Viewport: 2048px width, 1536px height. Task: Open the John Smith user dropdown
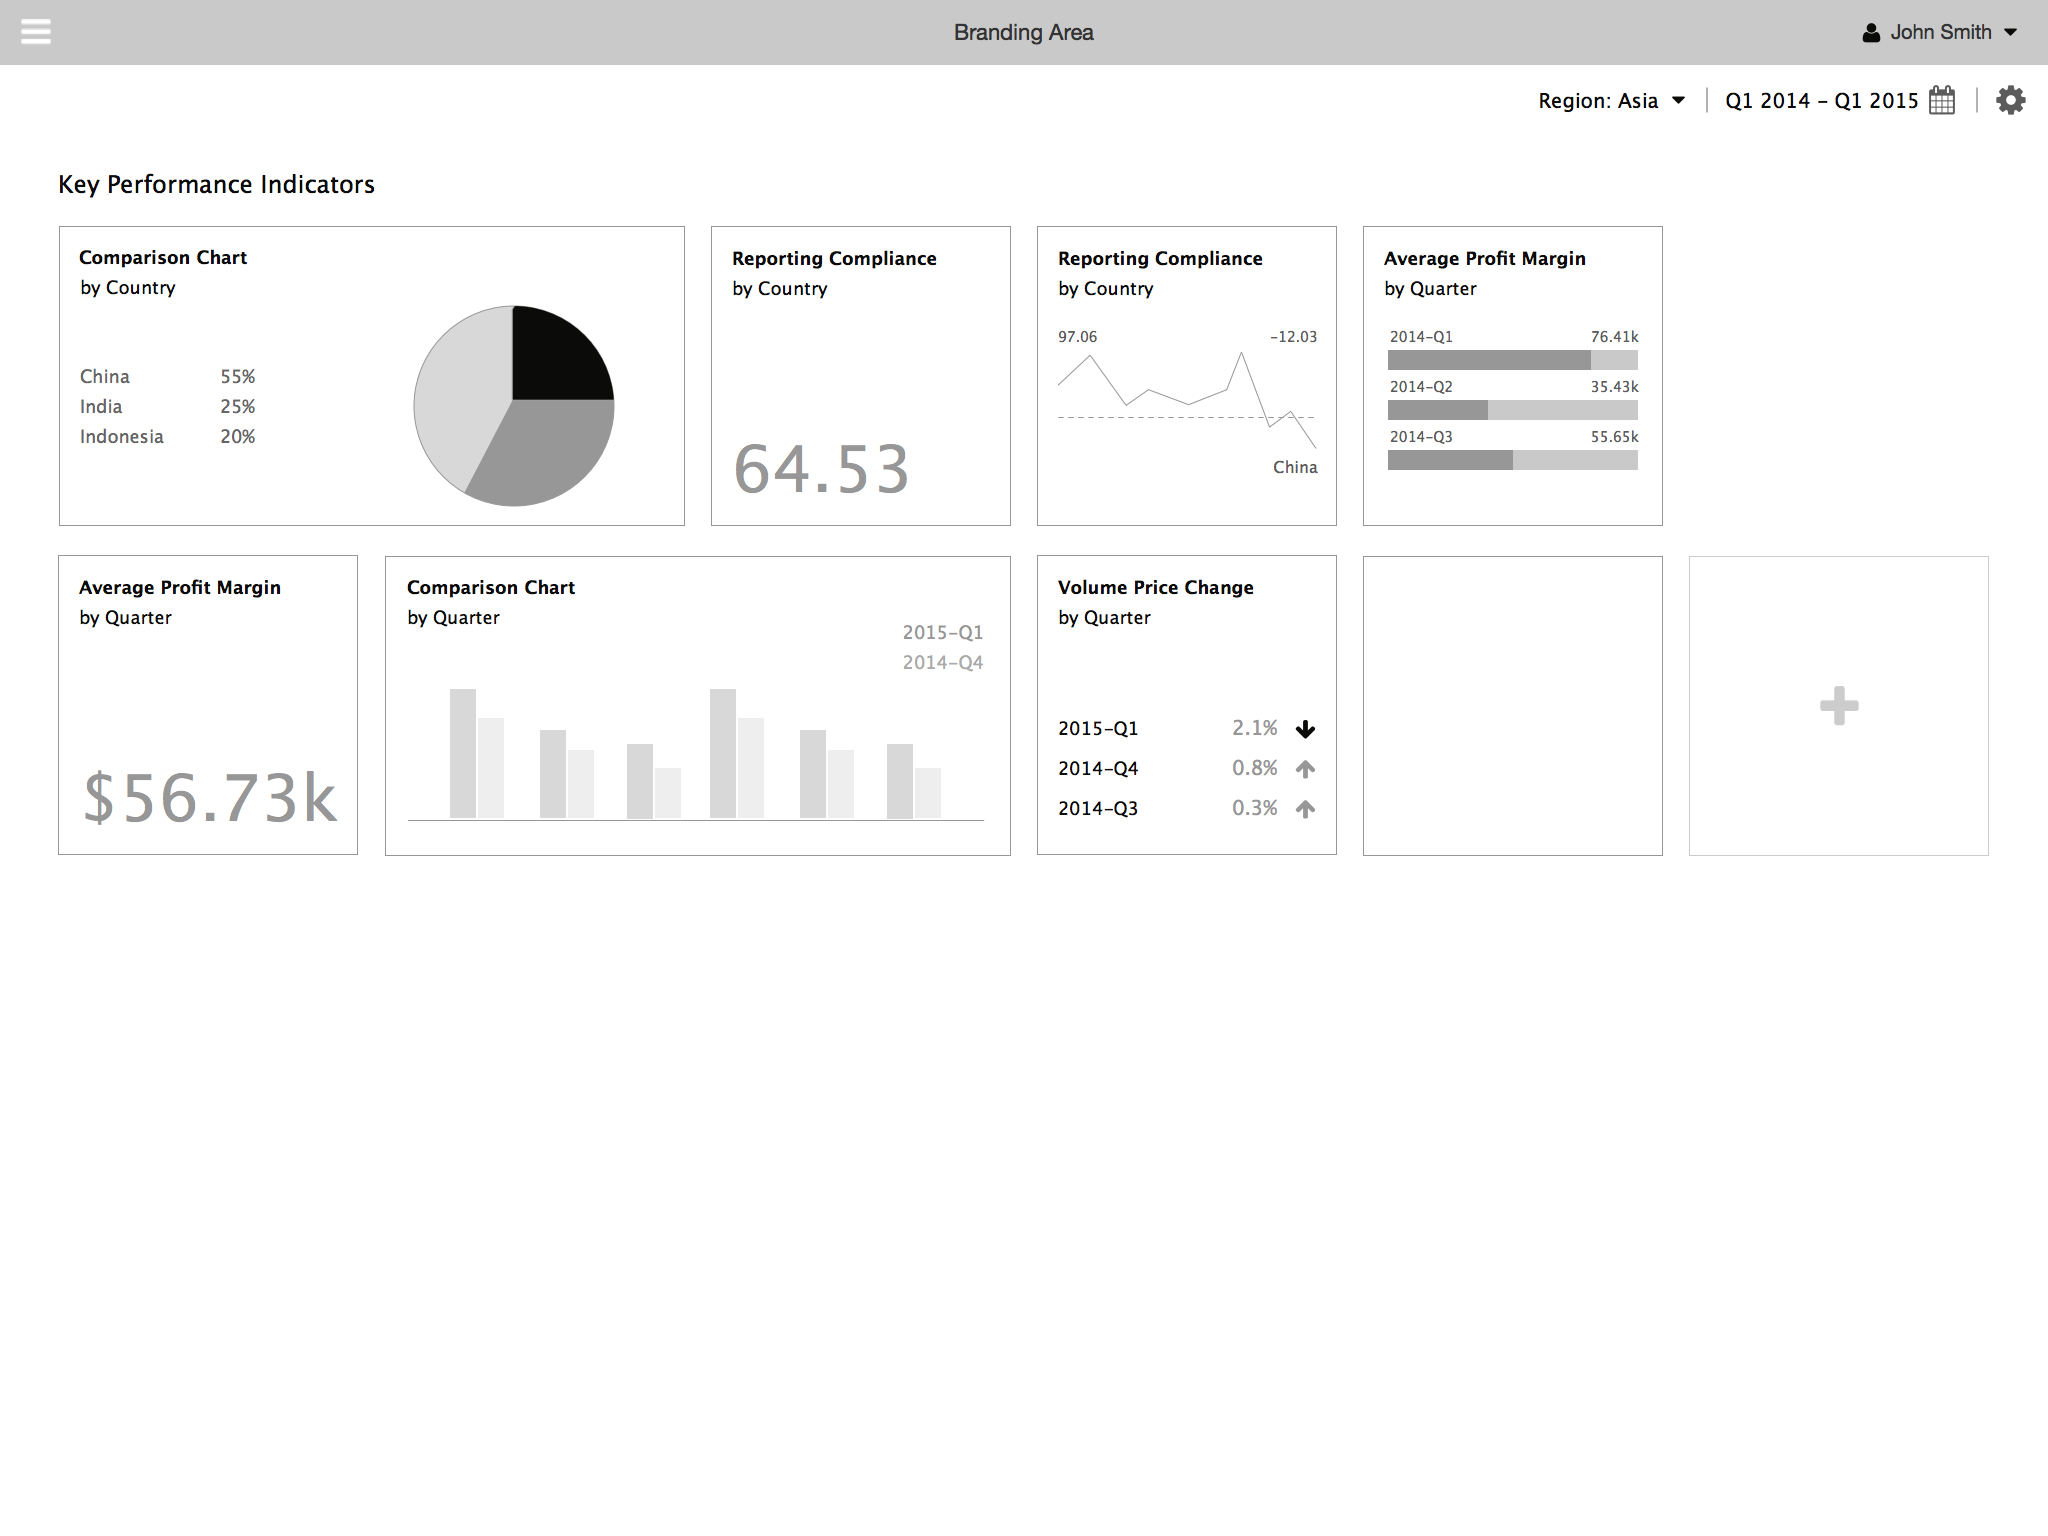click(x=1940, y=32)
